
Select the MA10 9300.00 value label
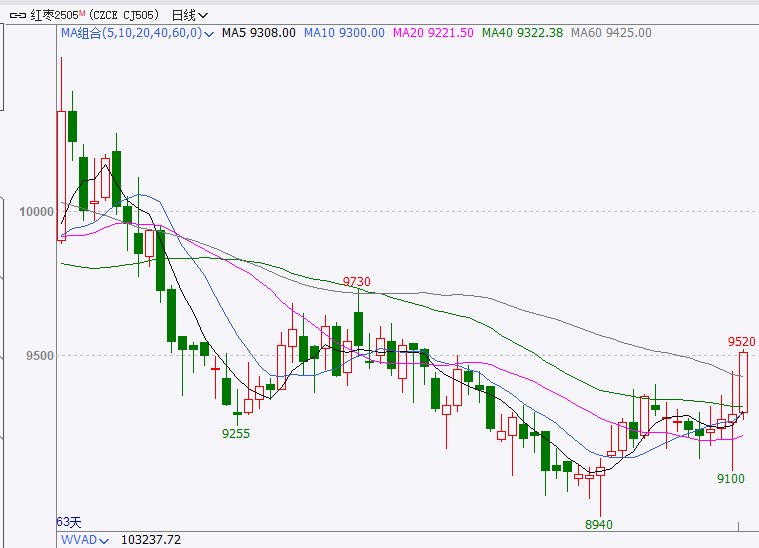click(x=344, y=33)
